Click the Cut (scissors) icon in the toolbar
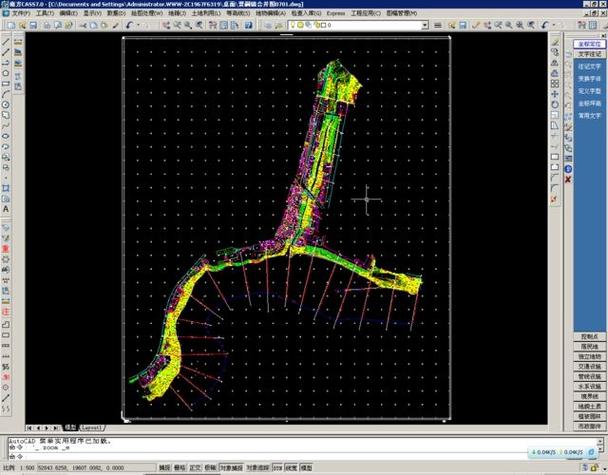Screen dimensions: 608x475 coord(83,25)
